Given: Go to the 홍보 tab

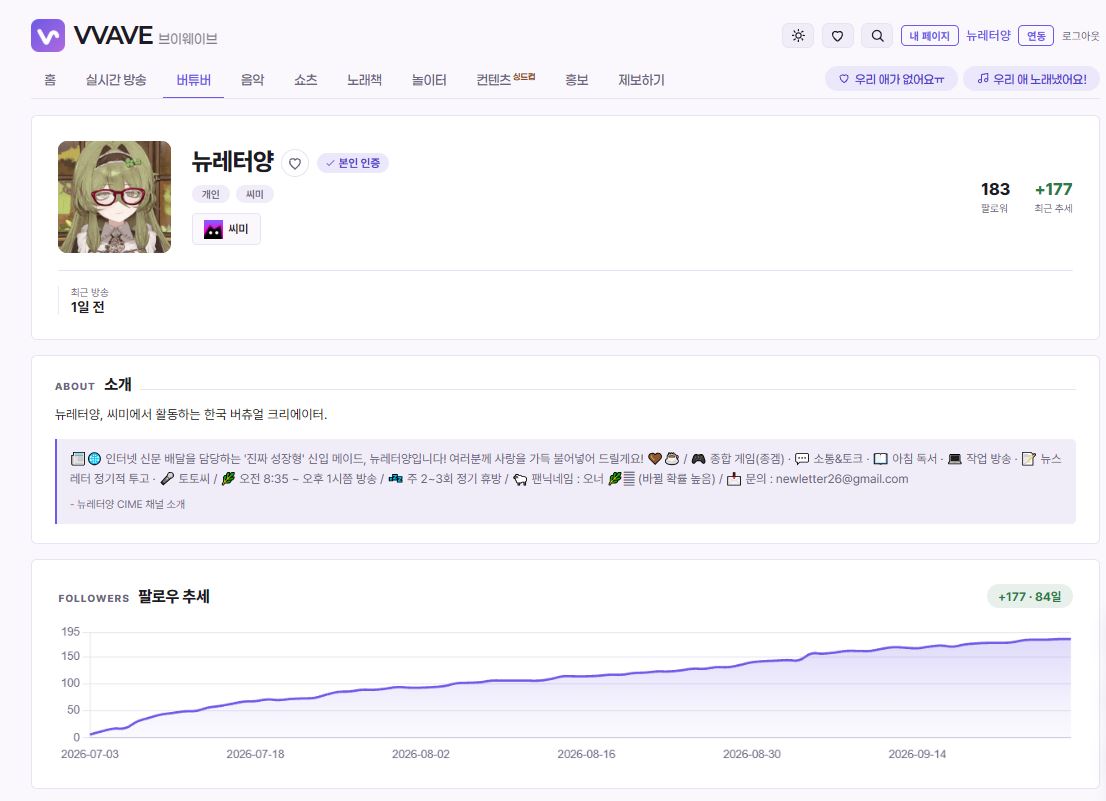Looking at the screenshot, I should tap(576, 80).
